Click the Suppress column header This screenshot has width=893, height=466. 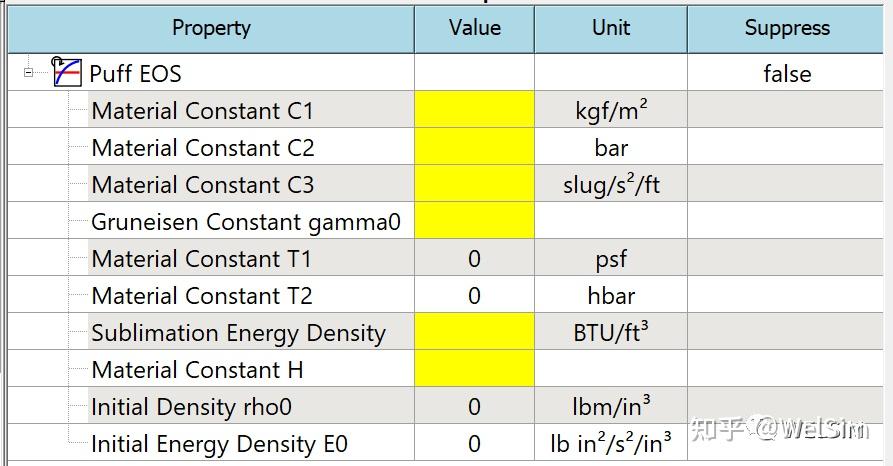[x=787, y=28]
